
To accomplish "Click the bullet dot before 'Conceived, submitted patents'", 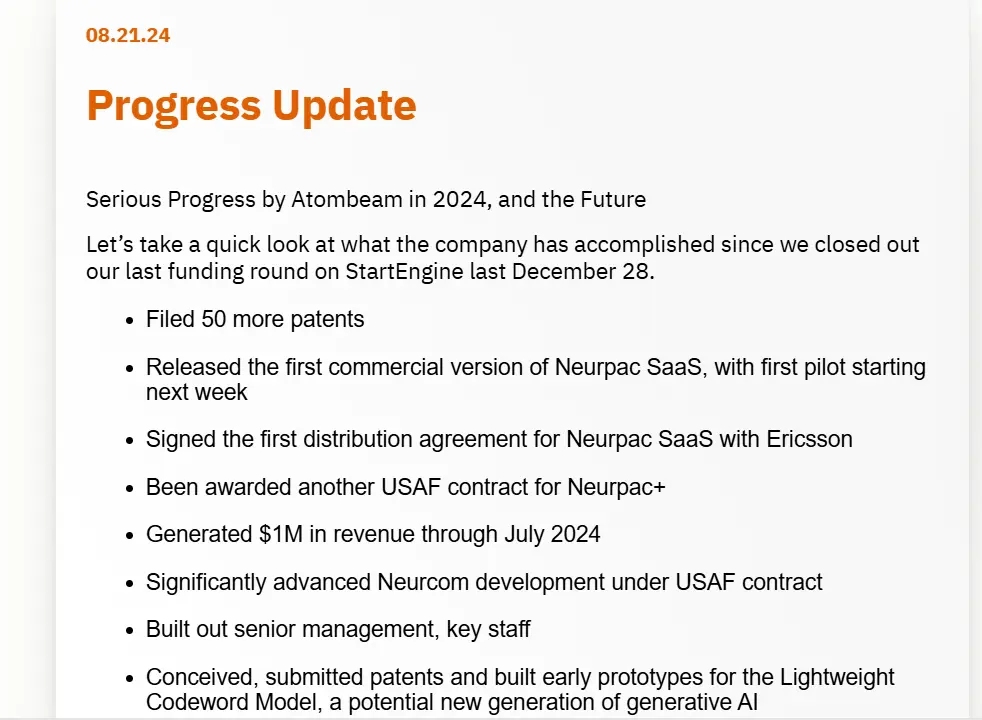I will (x=130, y=679).
